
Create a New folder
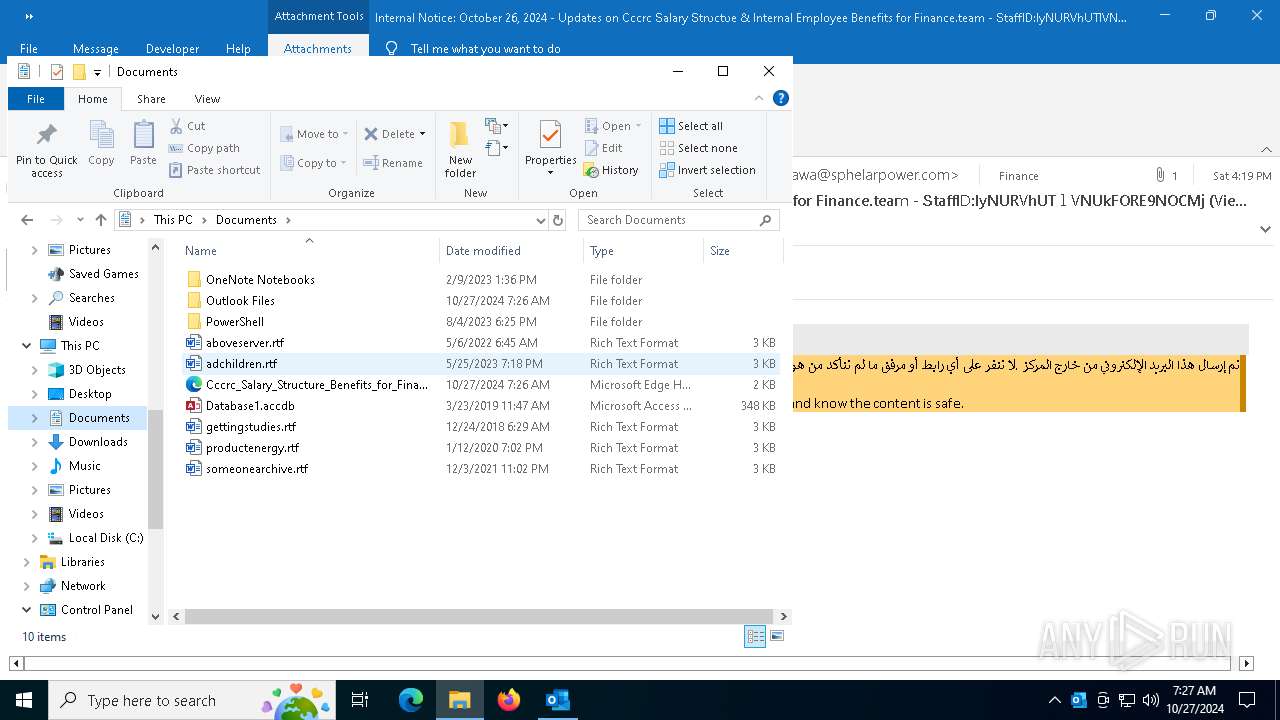(x=460, y=149)
